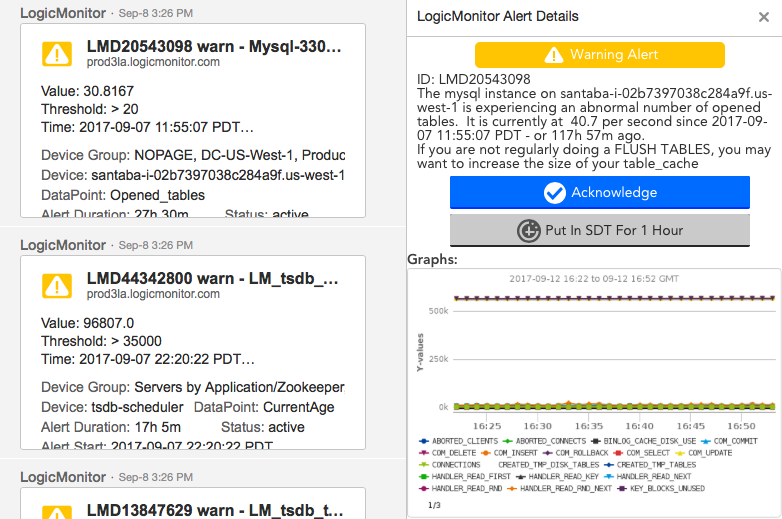Toggle HANDLER_READ_RND_NEXT legend series
The height and width of the screenshot is (519, 782).
(560, 489)
